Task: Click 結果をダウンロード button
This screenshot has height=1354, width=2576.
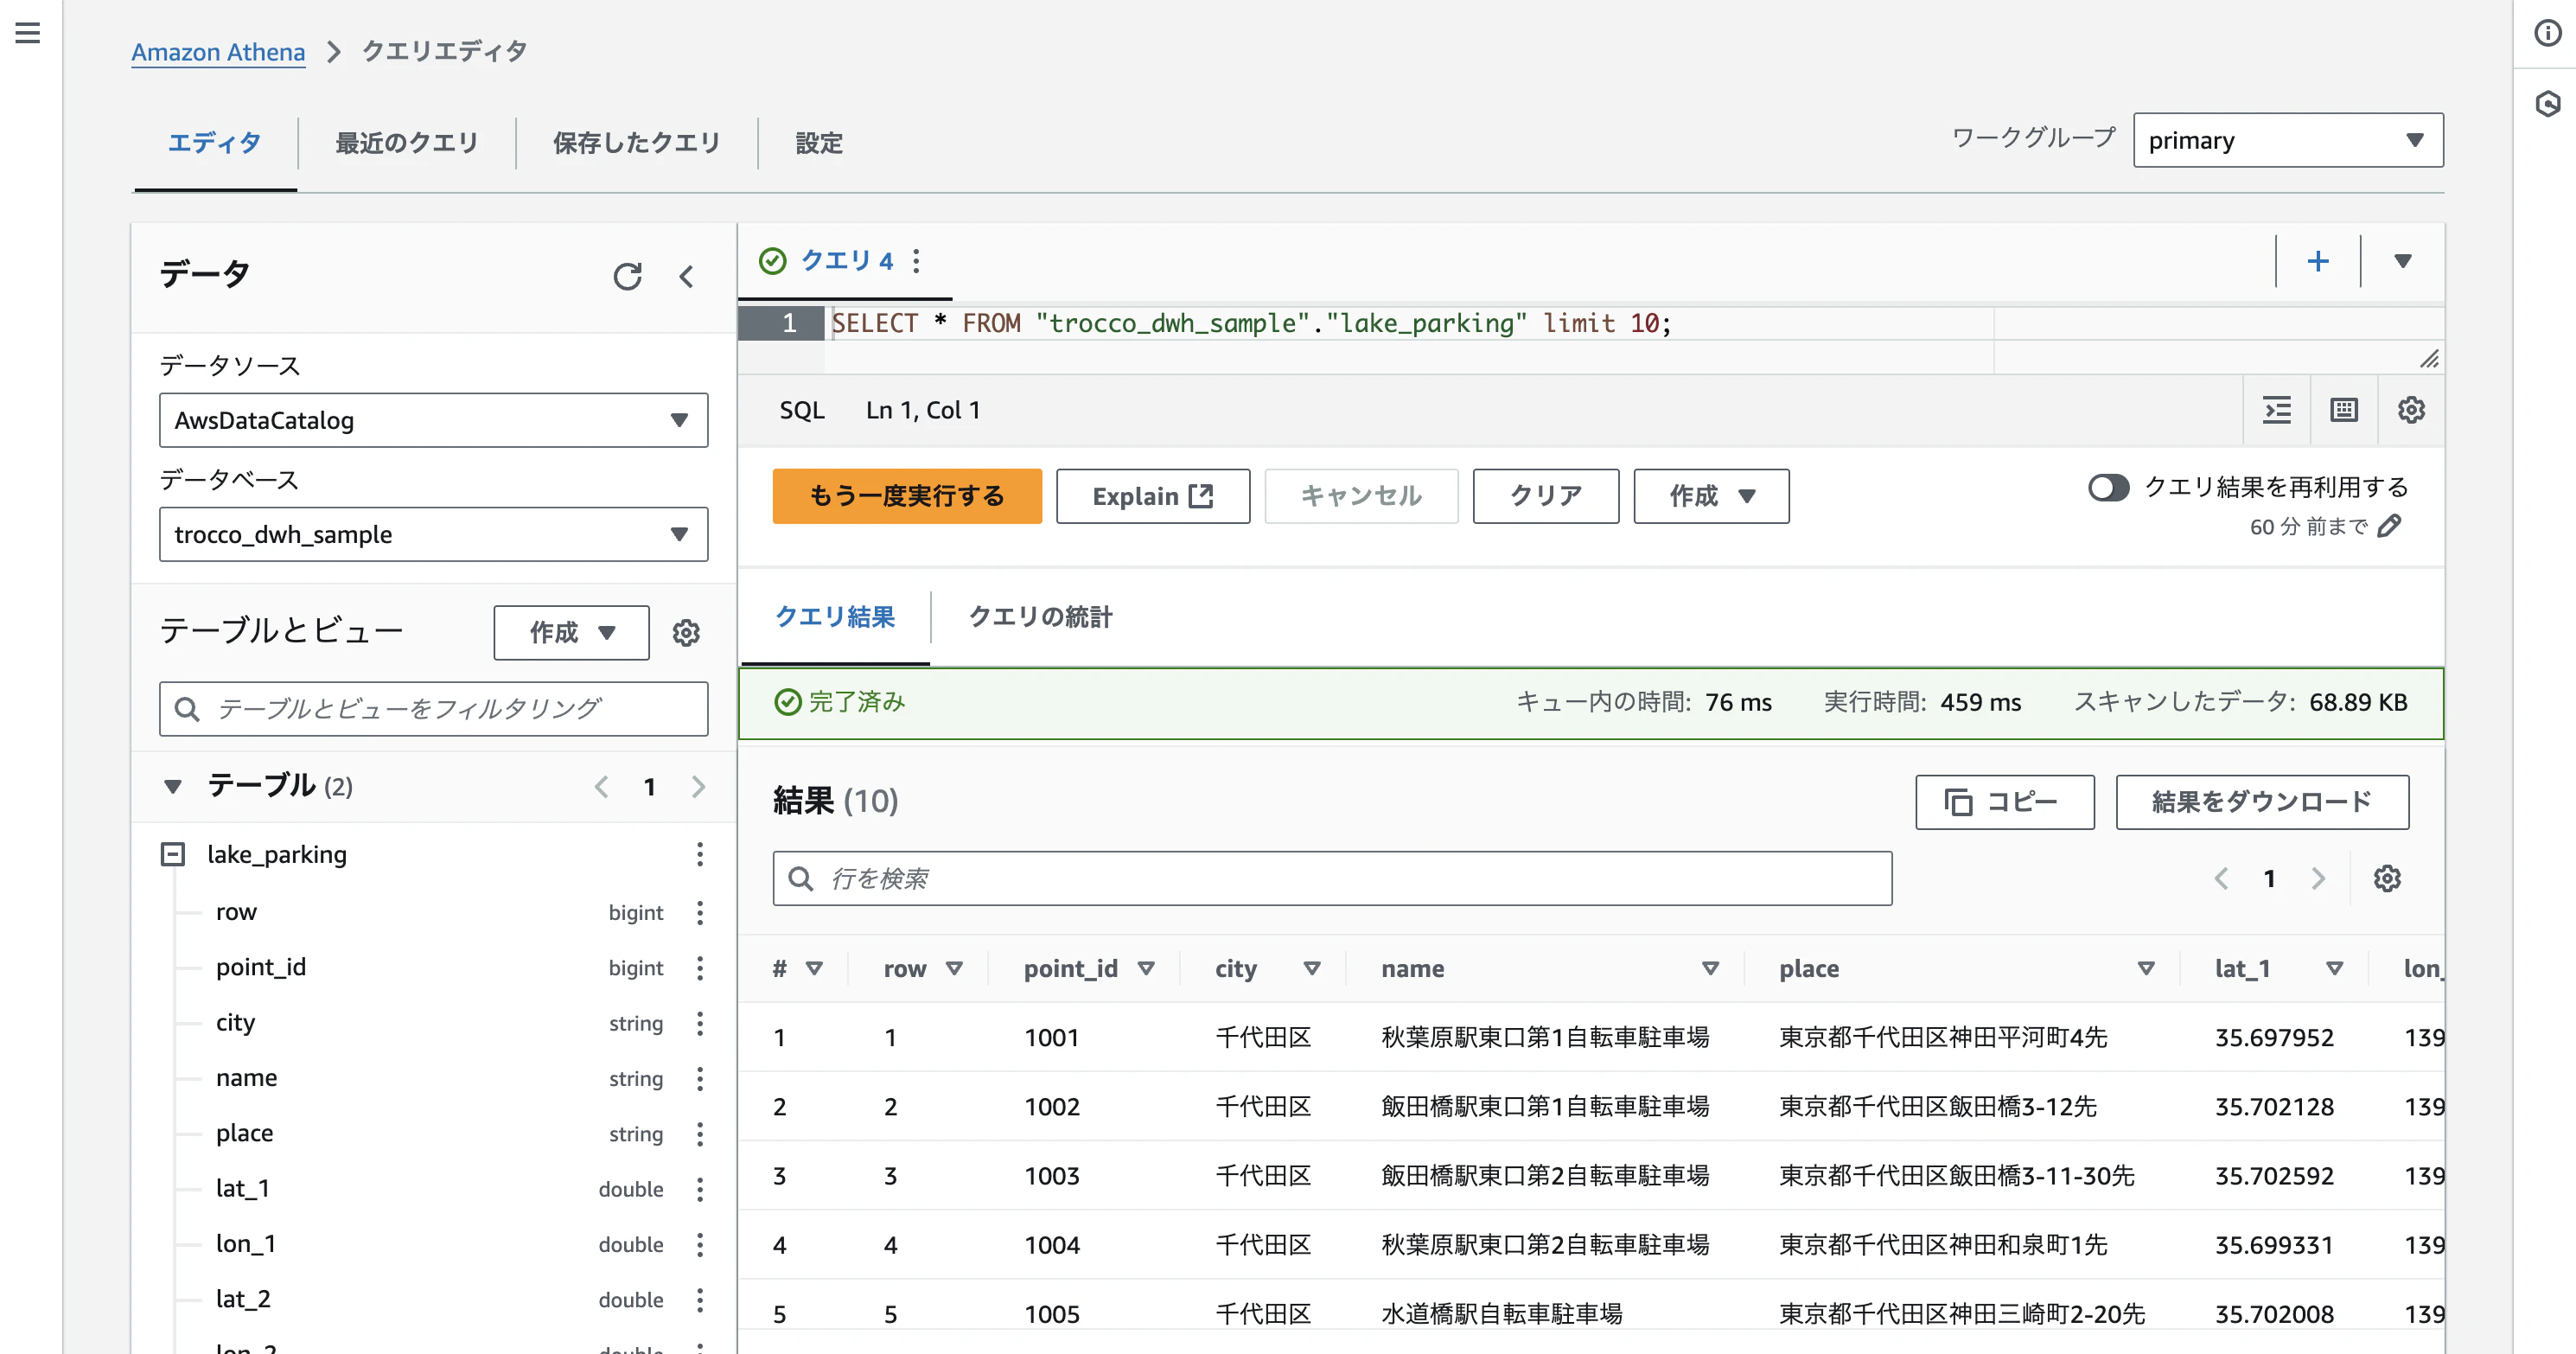Action: point(2262,802)
